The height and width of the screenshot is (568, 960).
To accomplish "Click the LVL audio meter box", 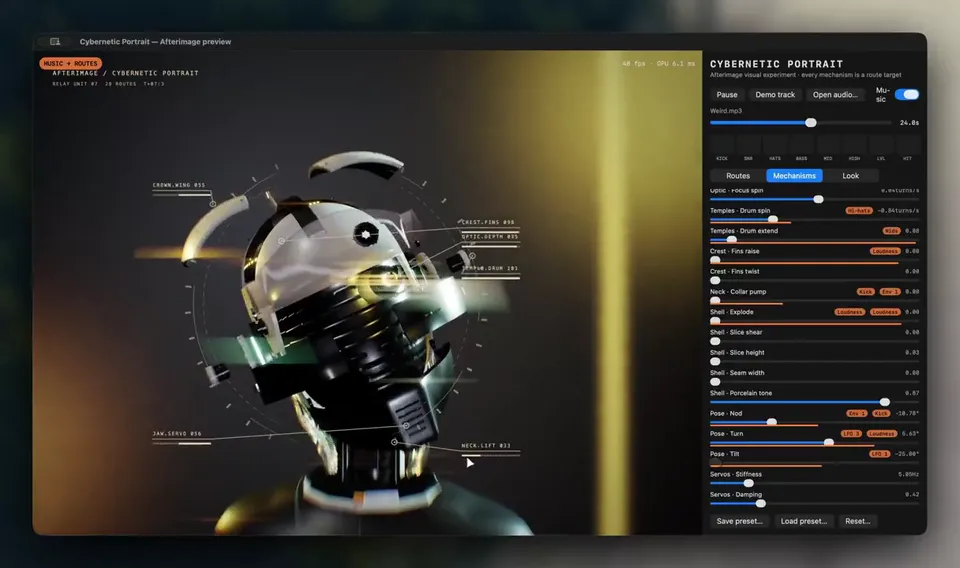I will tap(881, 145).
